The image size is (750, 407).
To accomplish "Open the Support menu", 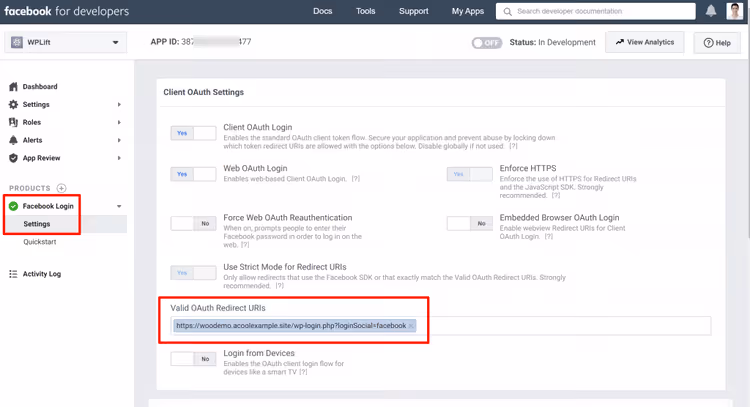I will (x=414, y=11).
